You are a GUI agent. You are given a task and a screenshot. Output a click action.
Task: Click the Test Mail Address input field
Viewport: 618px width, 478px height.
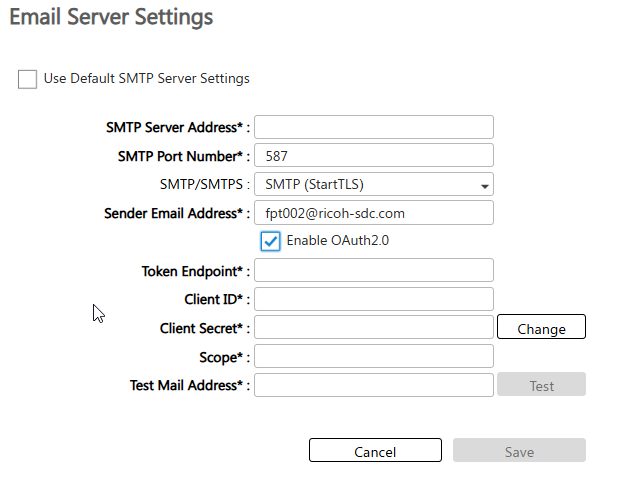pyautogui.click(x=374, y=385)
